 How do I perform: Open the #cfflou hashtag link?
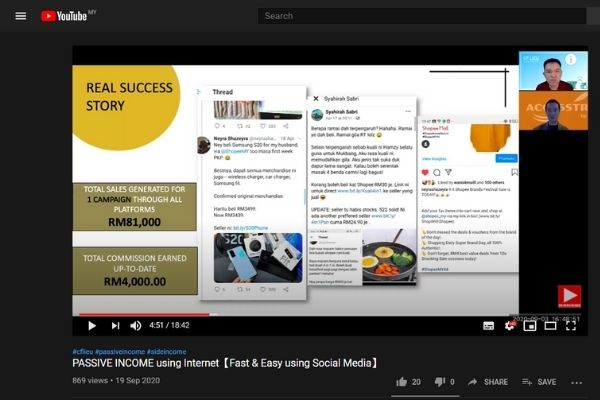coord(83,351)
